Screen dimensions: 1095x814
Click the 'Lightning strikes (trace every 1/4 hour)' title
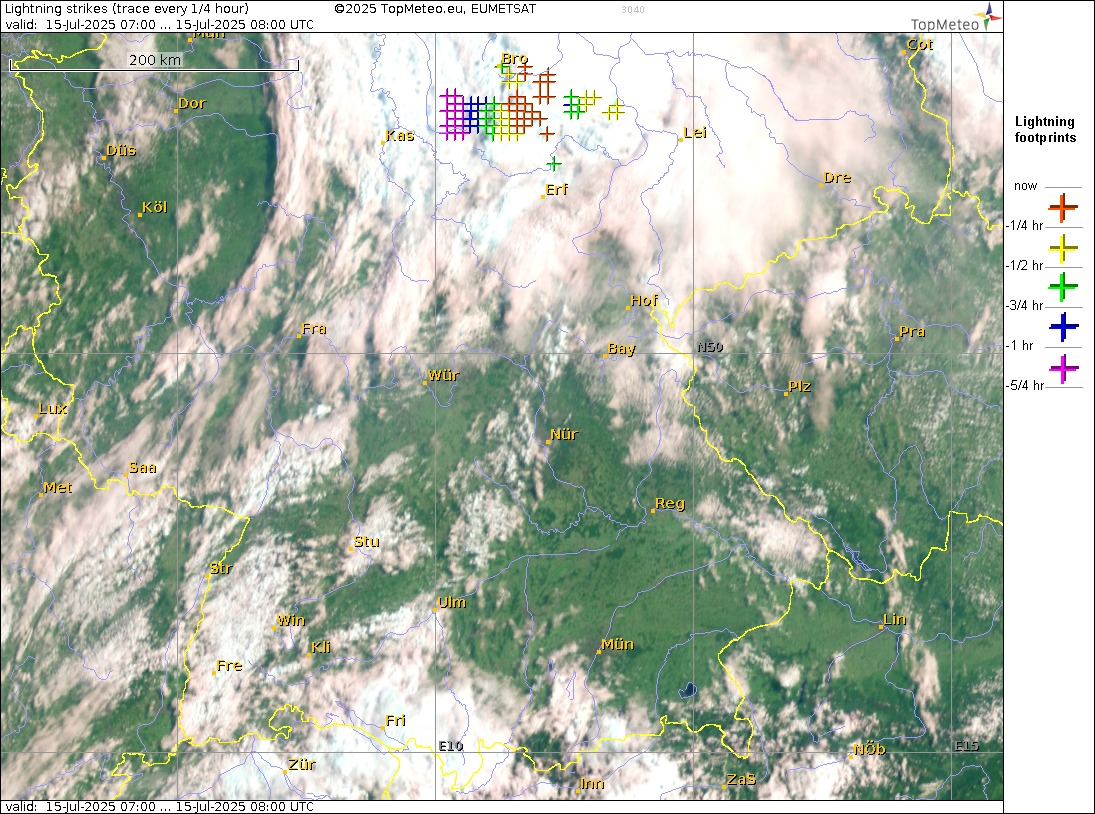[126, 9]
